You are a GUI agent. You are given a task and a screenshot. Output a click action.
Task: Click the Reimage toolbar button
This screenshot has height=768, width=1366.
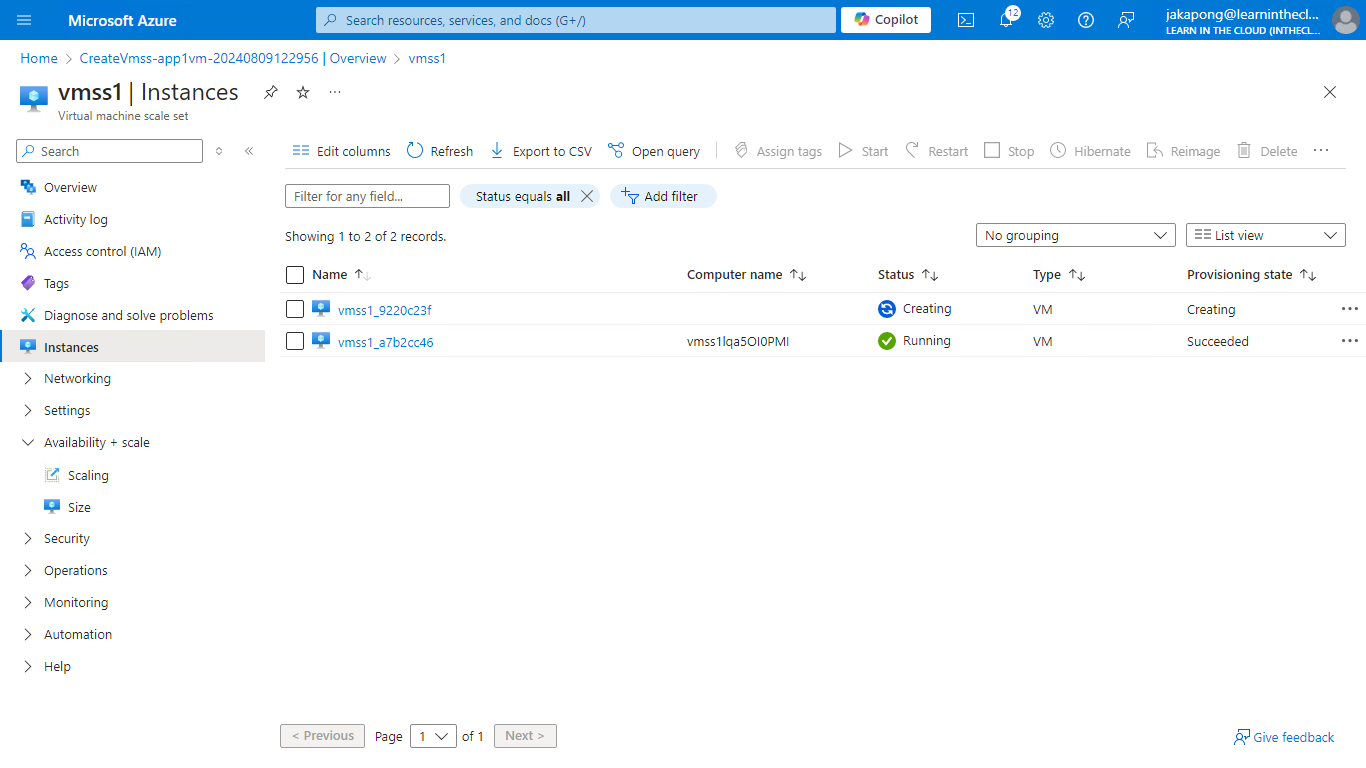coord(1183,151)
